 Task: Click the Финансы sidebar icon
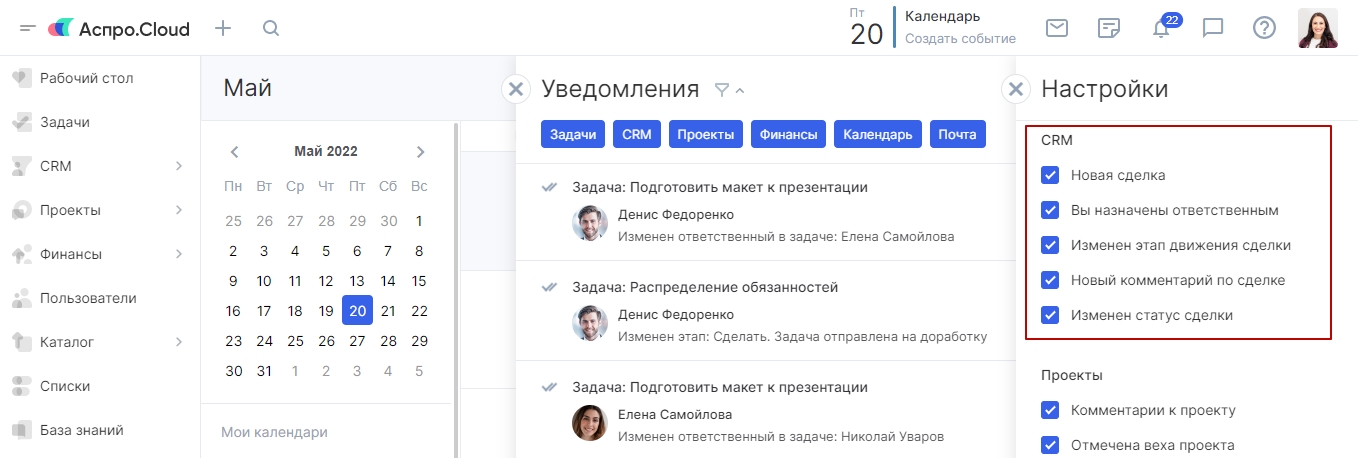click(22, 254)
